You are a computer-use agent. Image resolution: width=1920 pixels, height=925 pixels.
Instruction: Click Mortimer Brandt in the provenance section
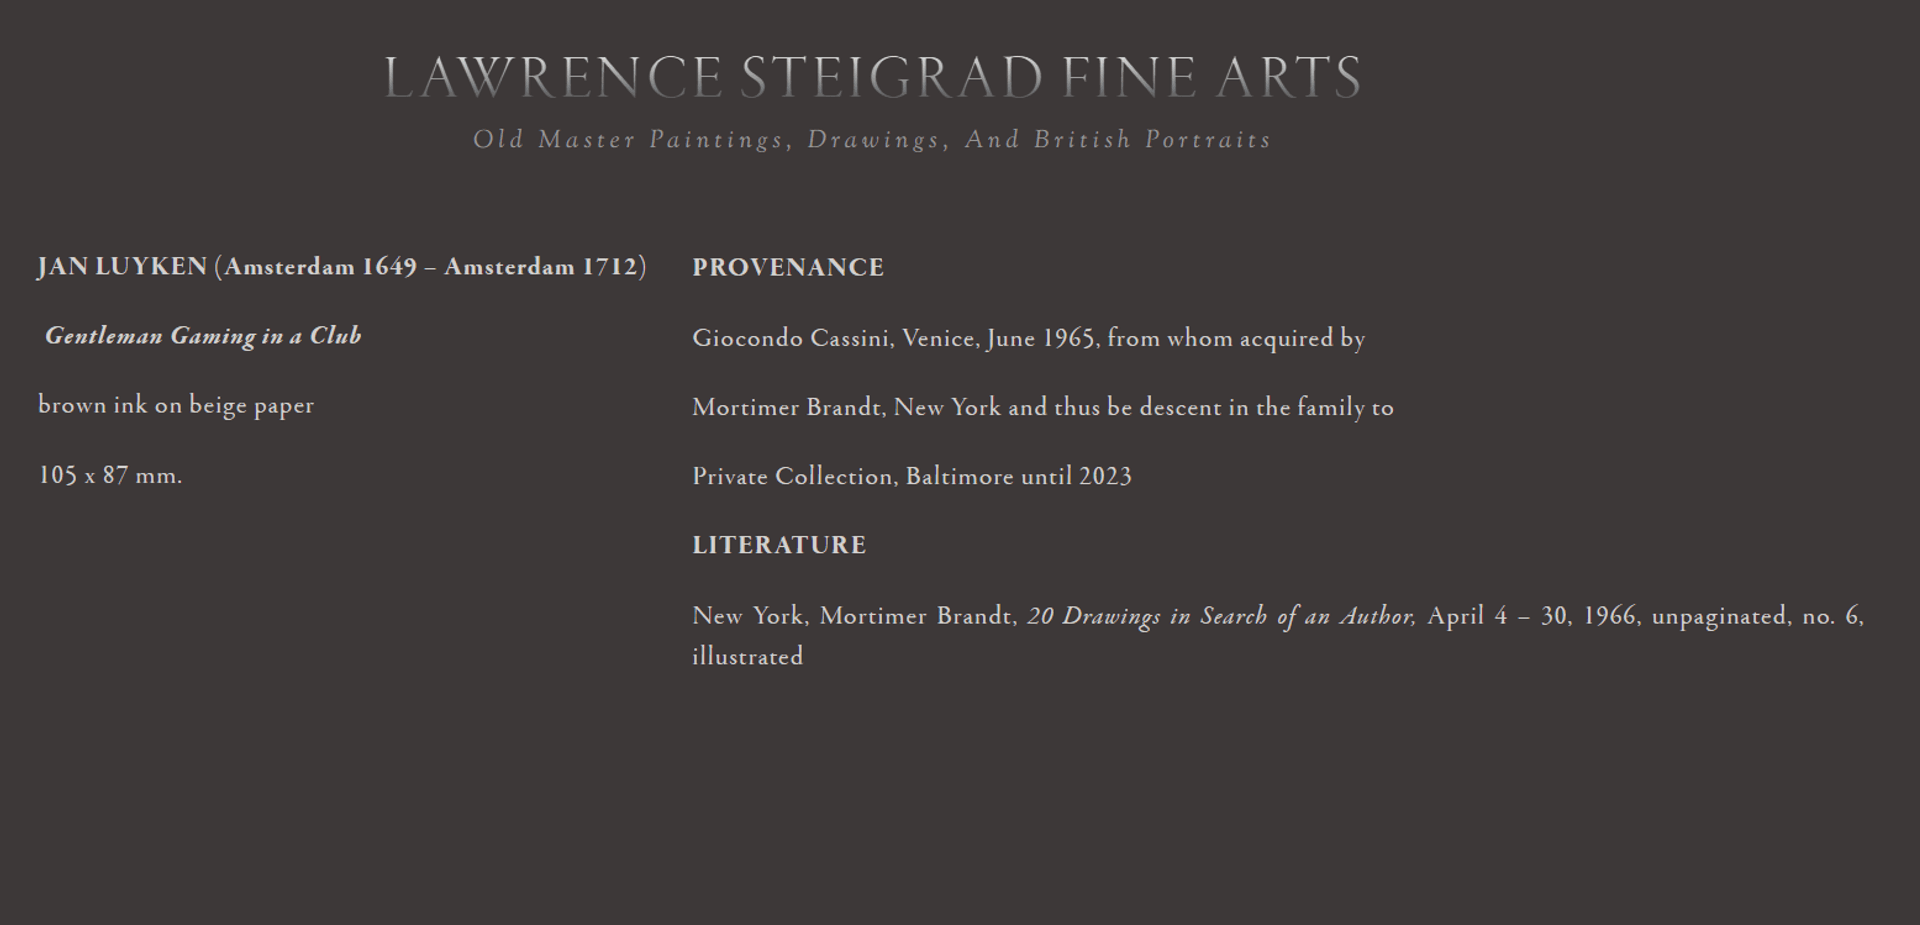788,407
